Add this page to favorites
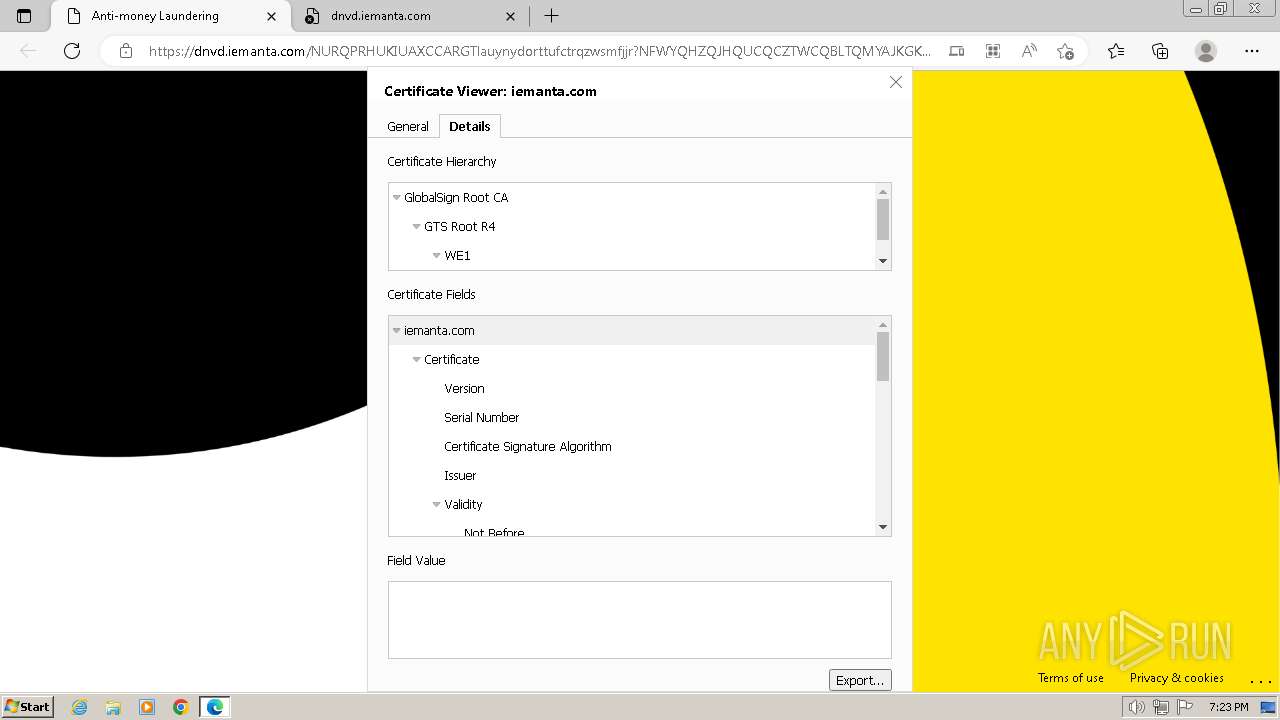This screenshot has height=720, width=1280. tap(1065, 51)
